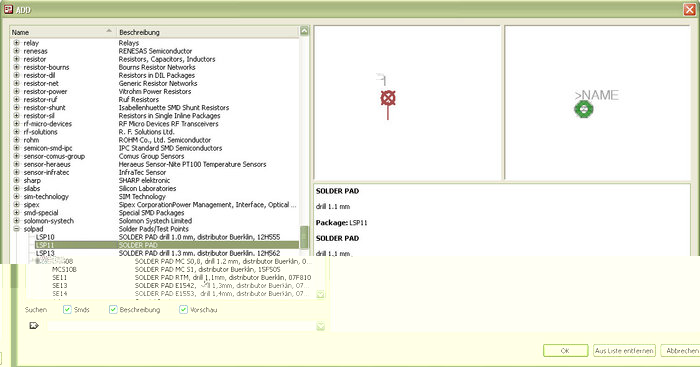Expand the sipex library node
The width and height of the screenshot is (700, 367).
pyautogui.click(x=17, y=204)
